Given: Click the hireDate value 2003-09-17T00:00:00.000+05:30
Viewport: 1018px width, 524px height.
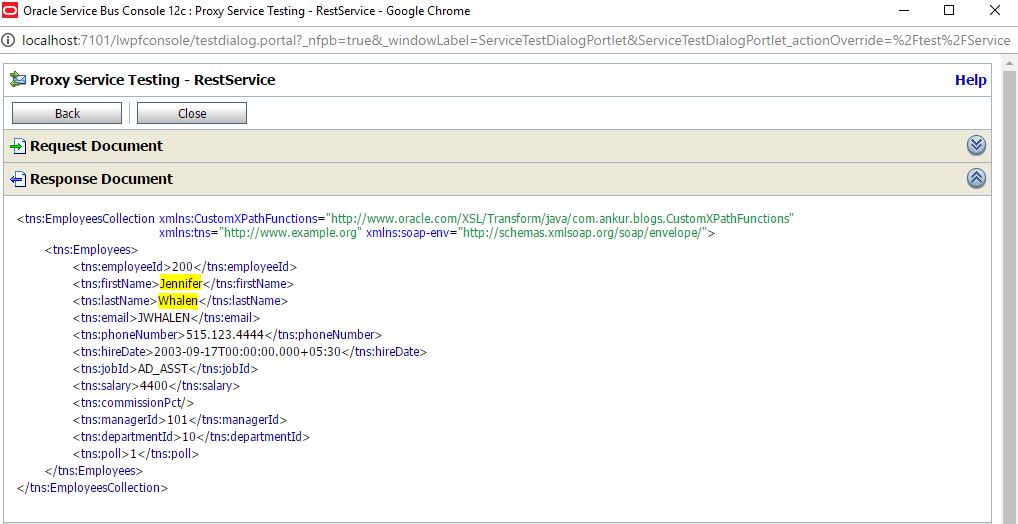Looking at the screenshot, I should point(248,352).
